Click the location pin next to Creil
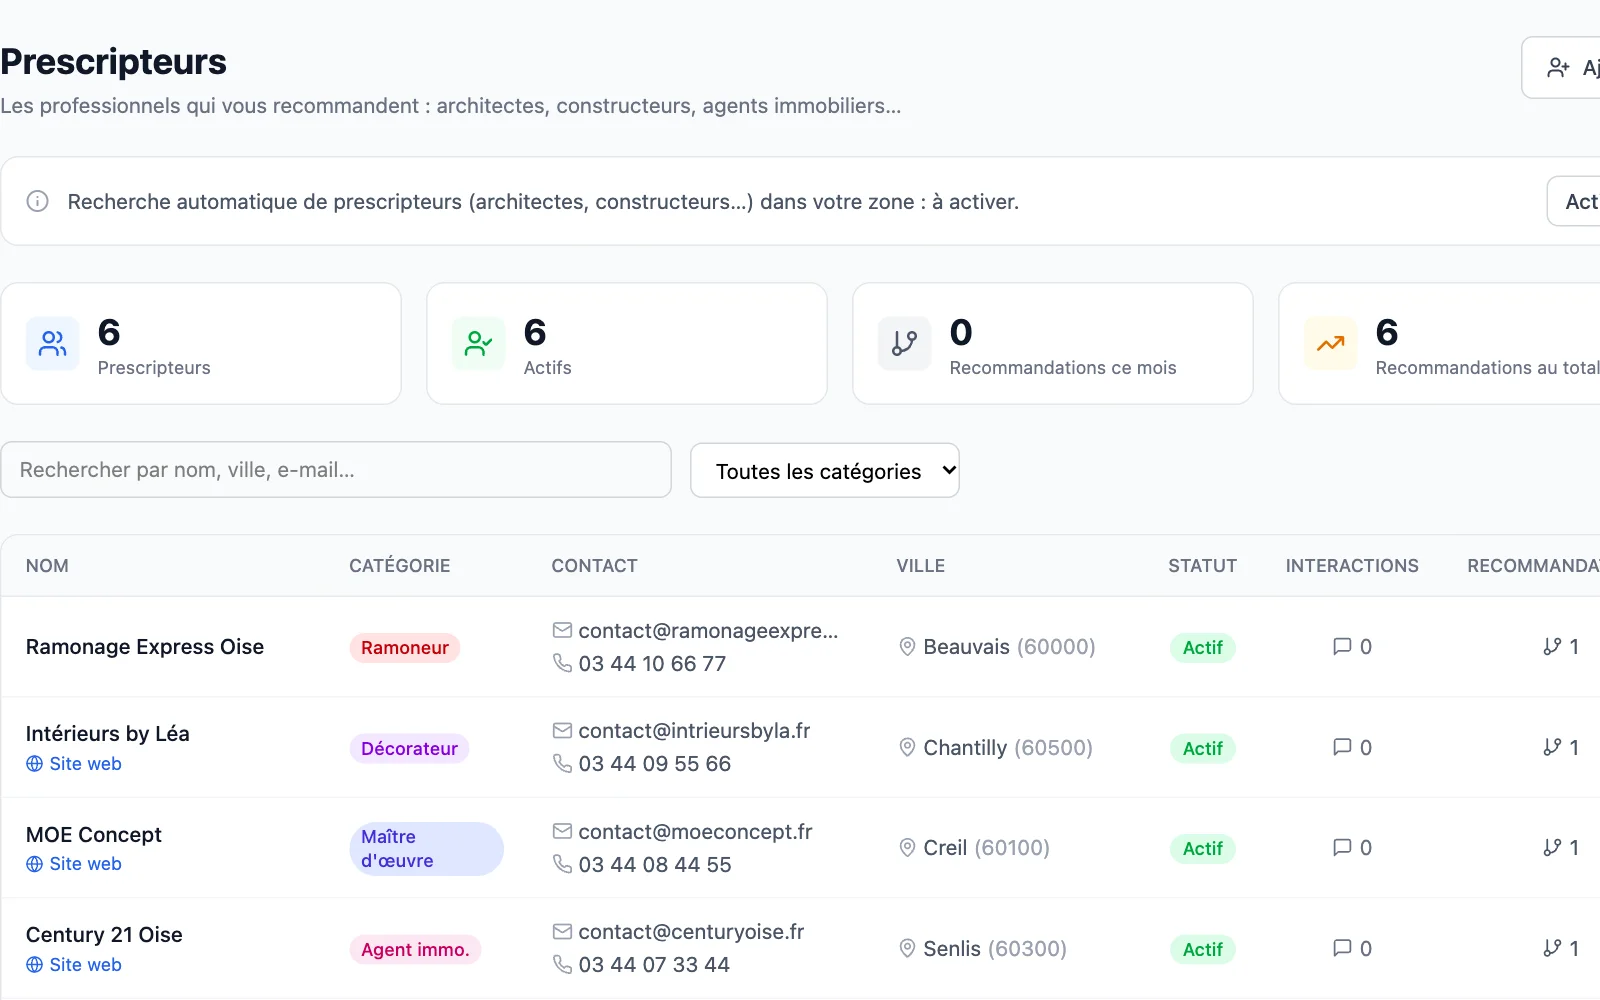 coord(907,848)
